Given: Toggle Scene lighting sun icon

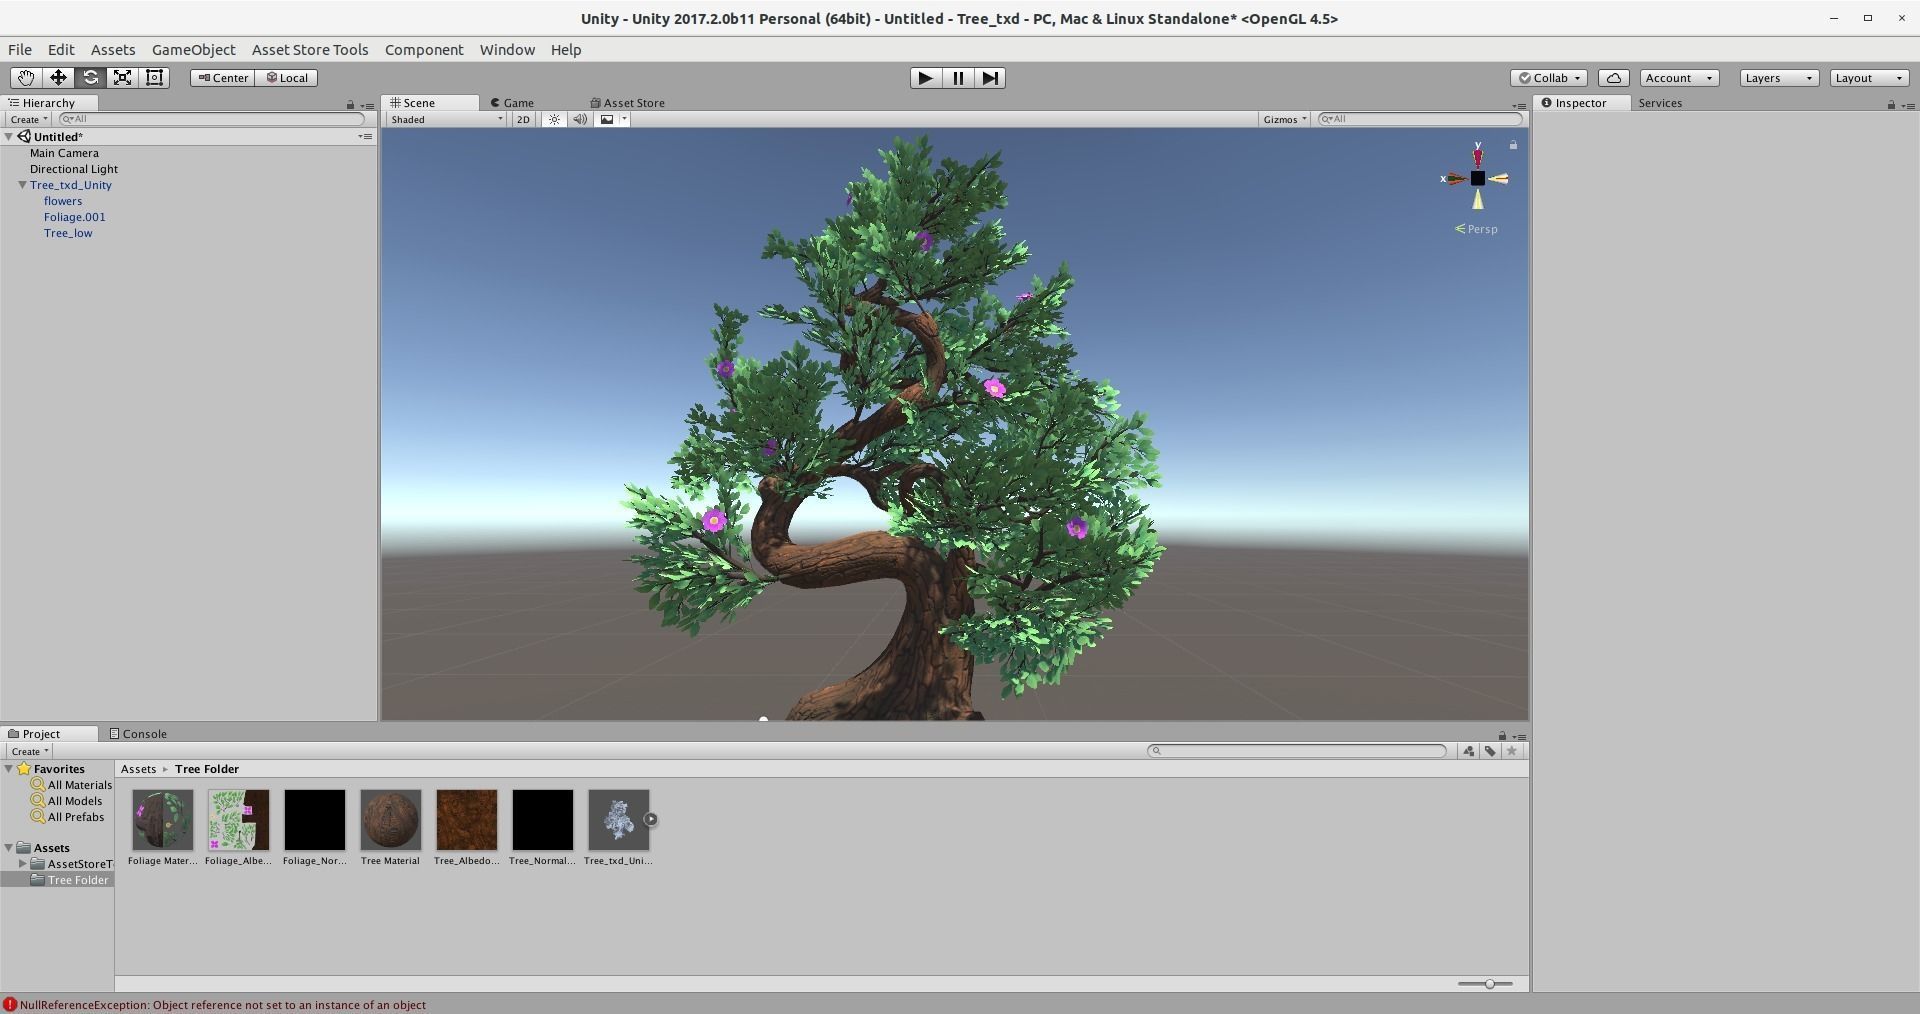Looking at the screenshot, I should coord(554,119).
